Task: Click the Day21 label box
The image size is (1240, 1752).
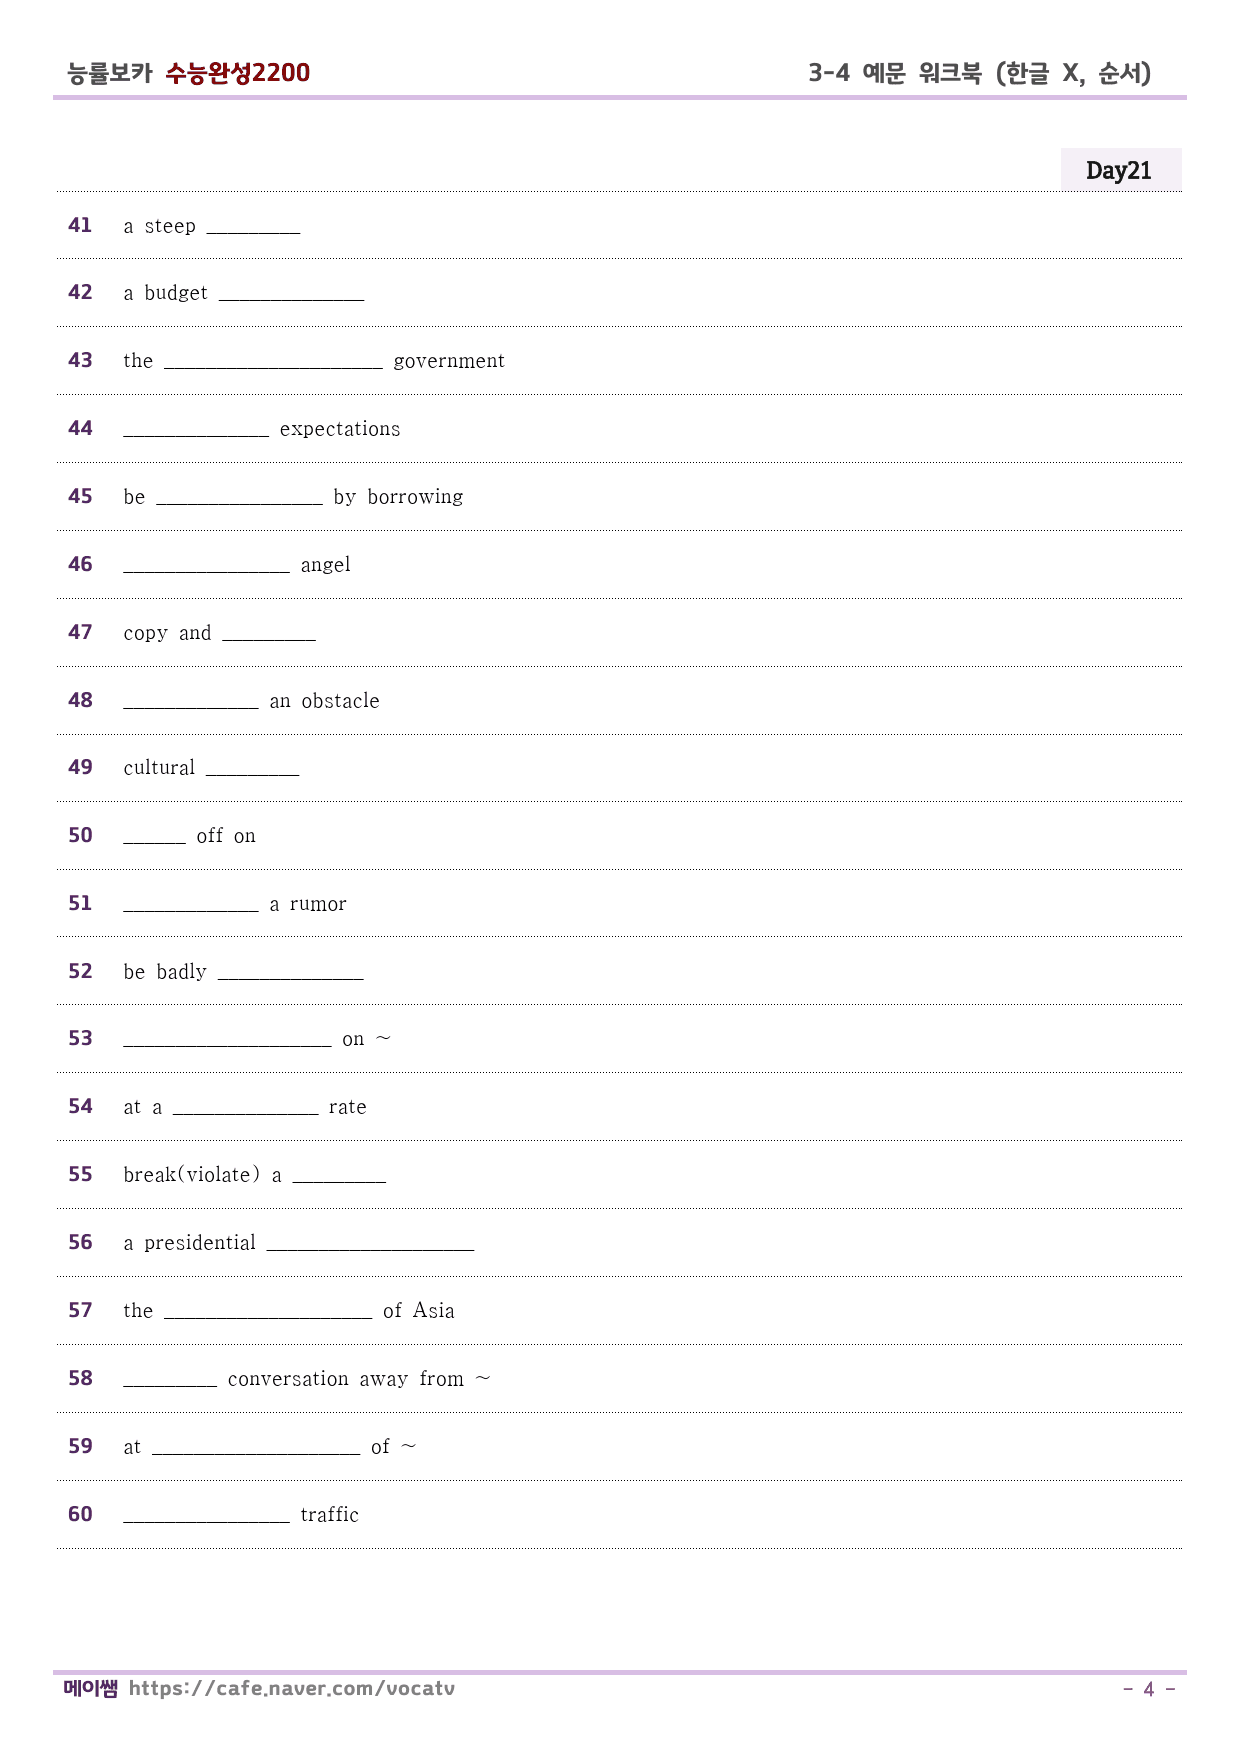Action: pyautogui.click(x=1120, y=170)
